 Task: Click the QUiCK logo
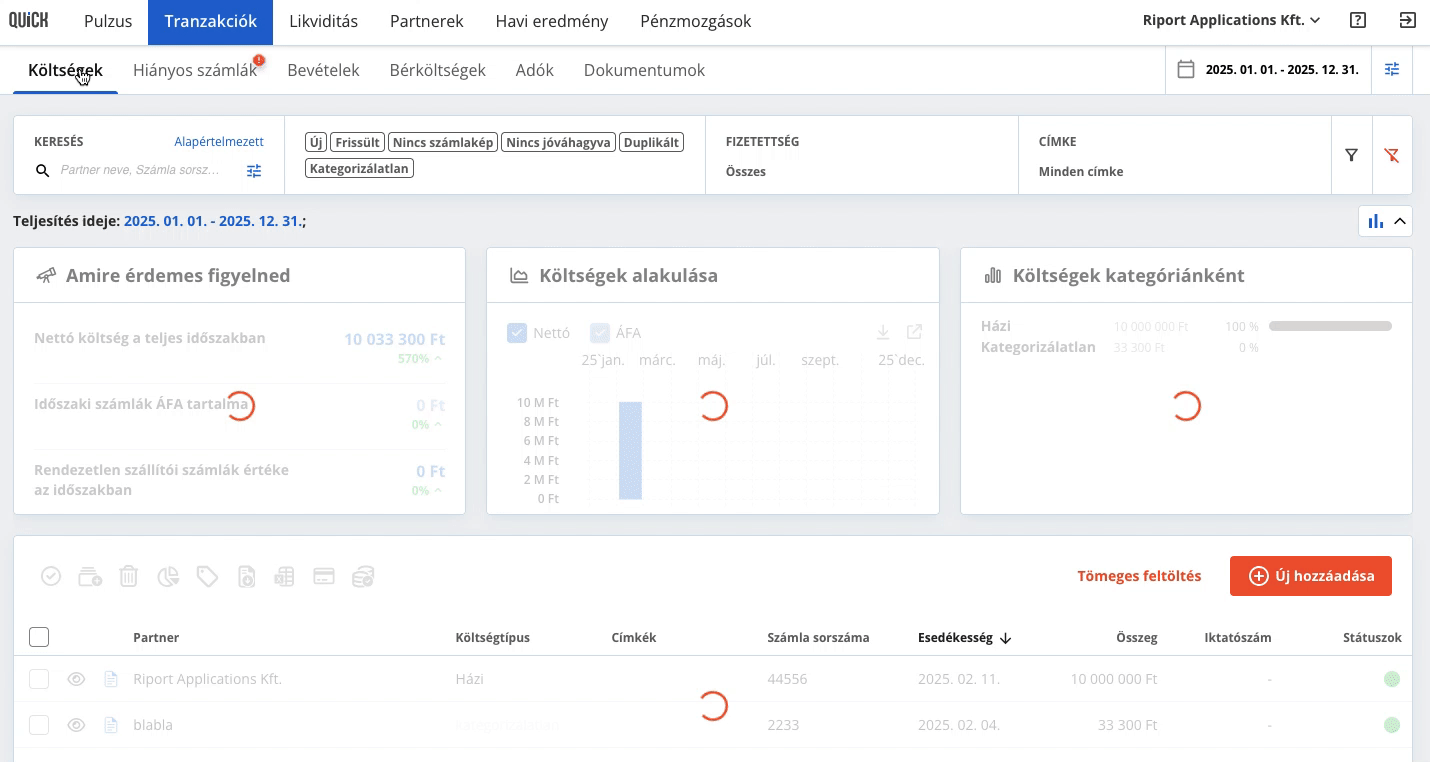tap(28, 20)
